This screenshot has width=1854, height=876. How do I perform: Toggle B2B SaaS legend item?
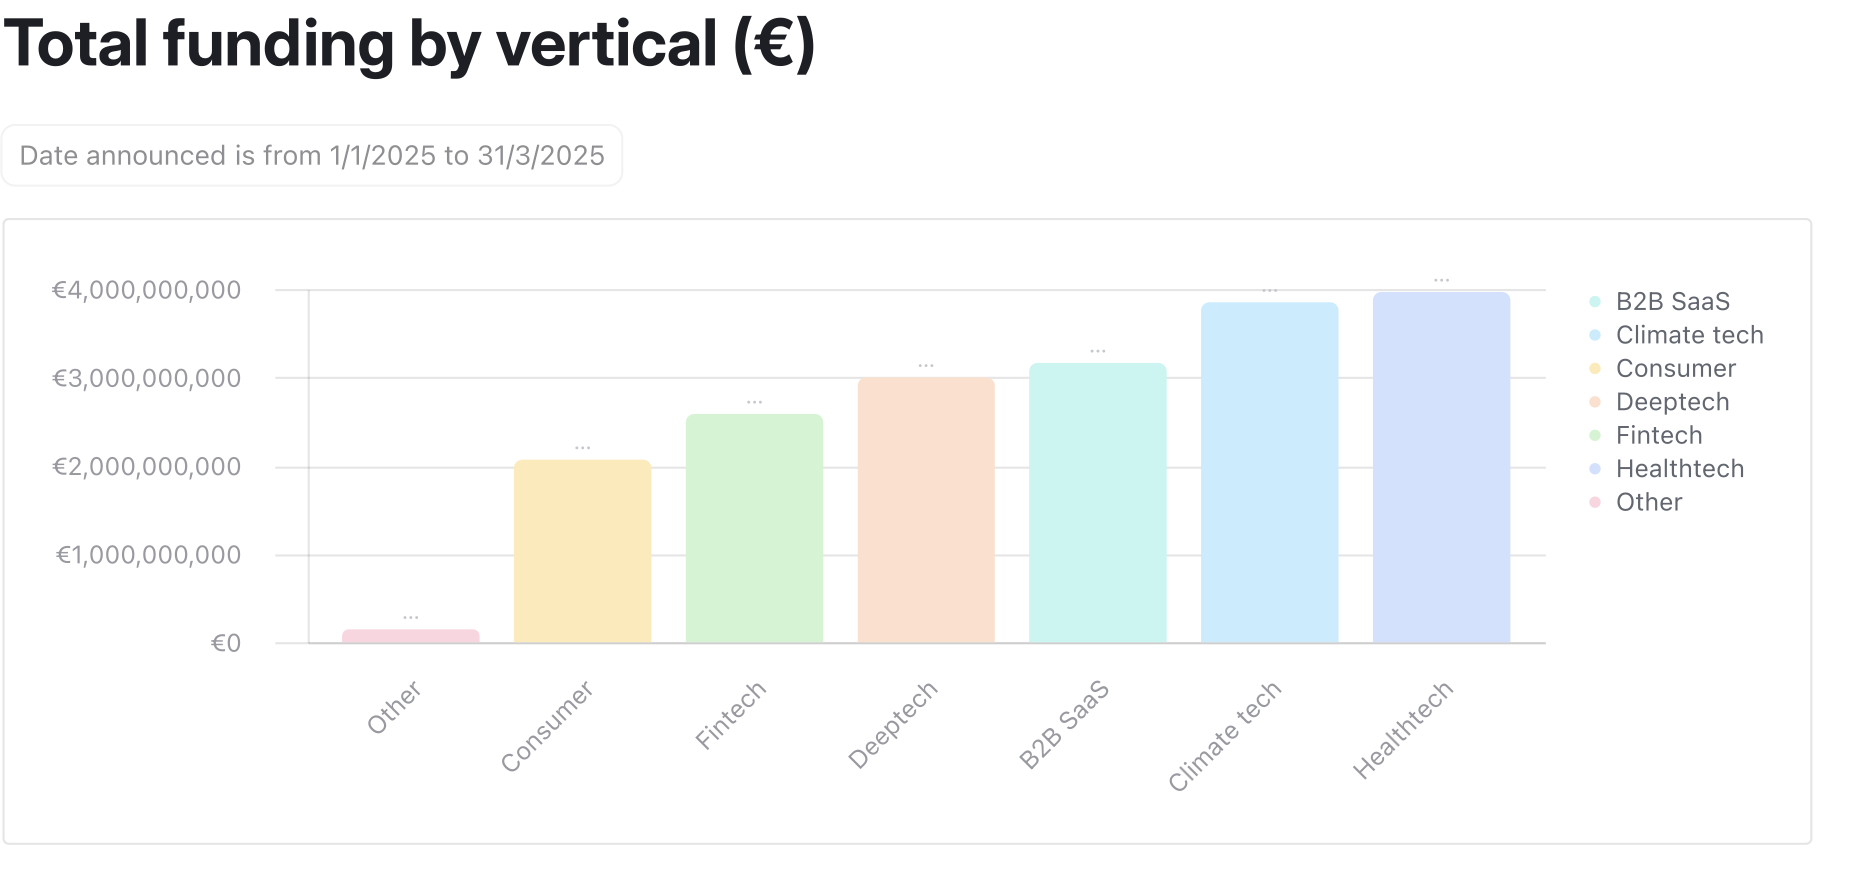click(x=1672, y=302)
